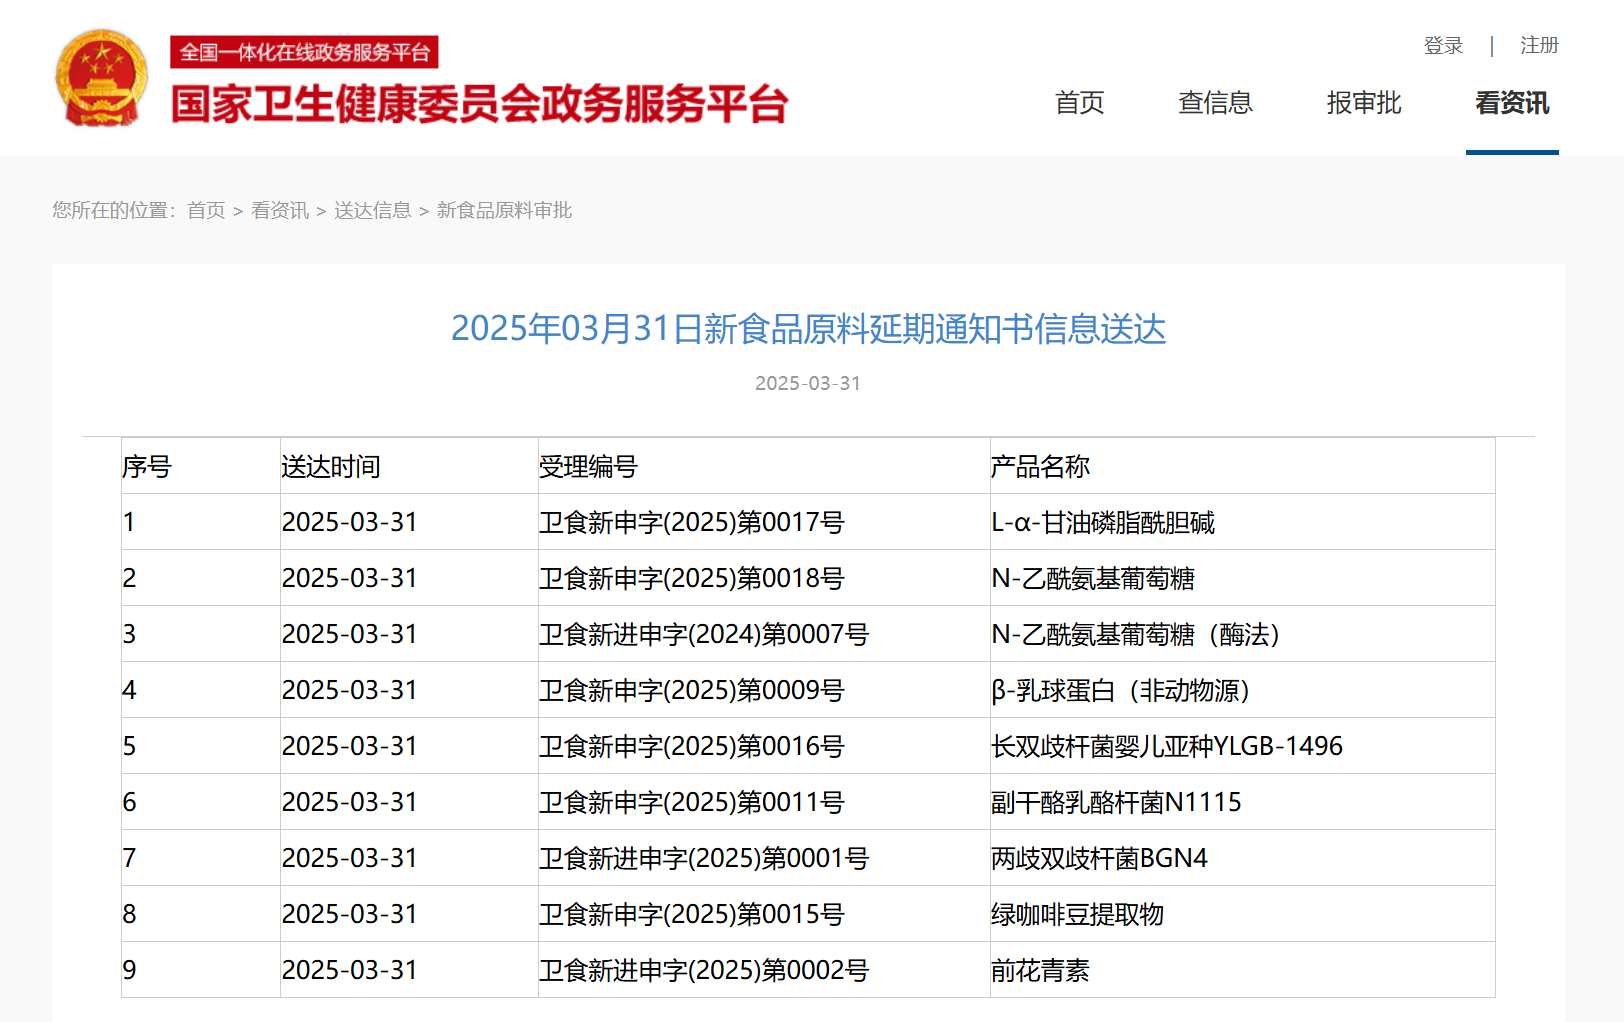1624x1022 pixels.
Task: Click acceptance number 卫食新进申字(2024)第0007号
Action: [703, 635]
